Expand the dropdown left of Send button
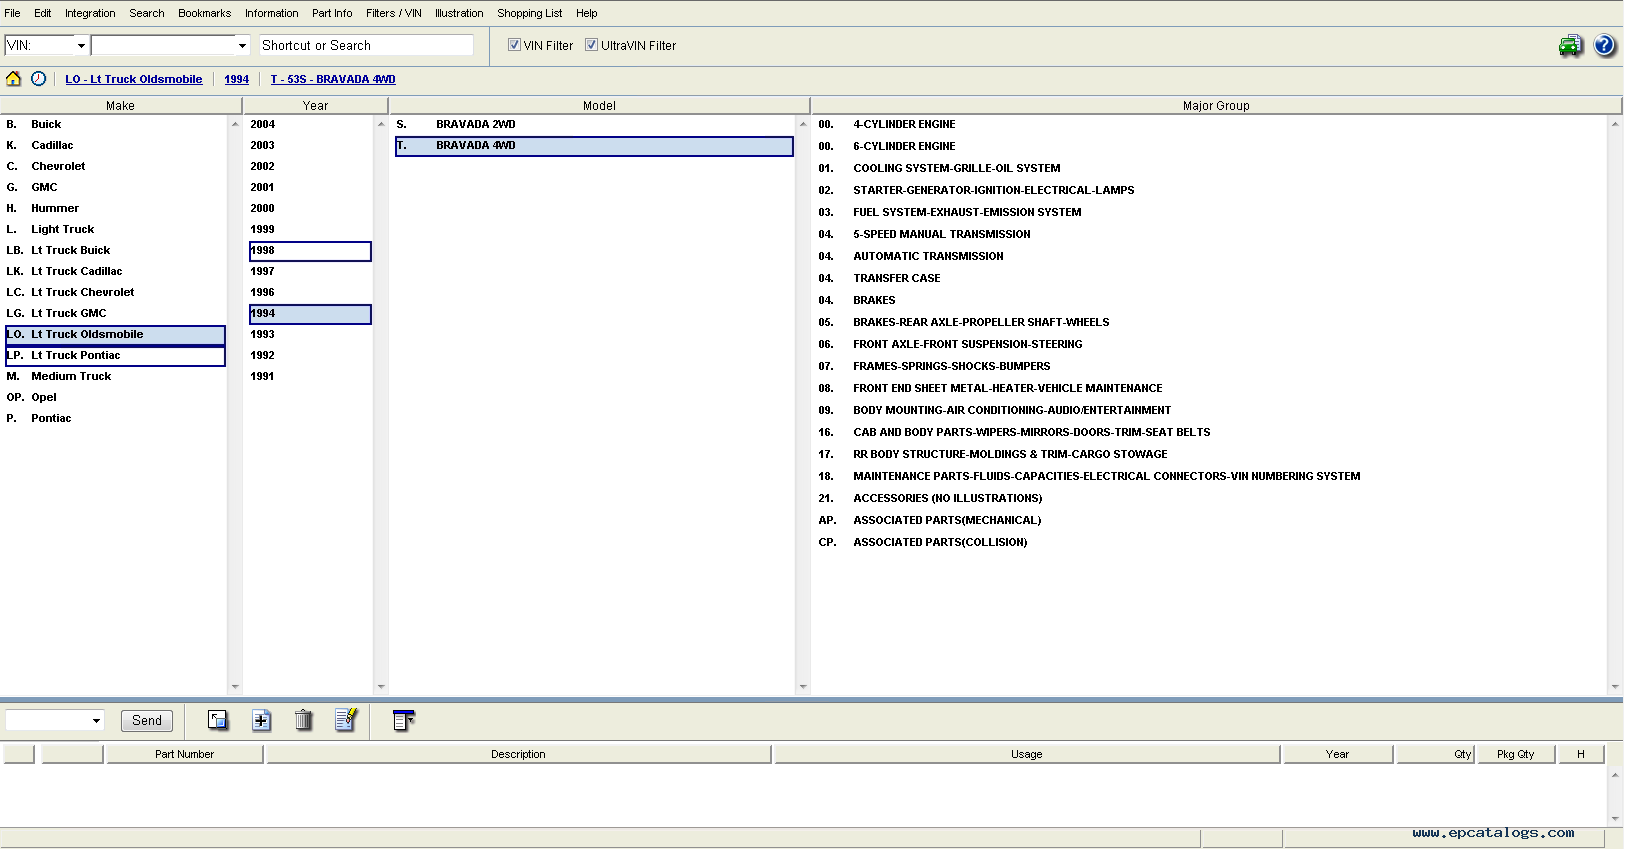Viewport: 1625px width, 849px height. click(x=96, y=721)
